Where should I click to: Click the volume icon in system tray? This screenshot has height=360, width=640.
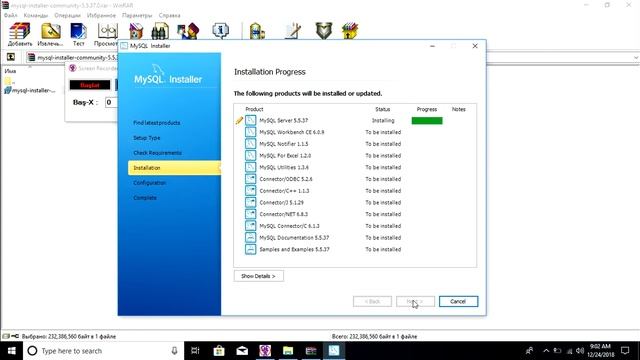(580, 351)
